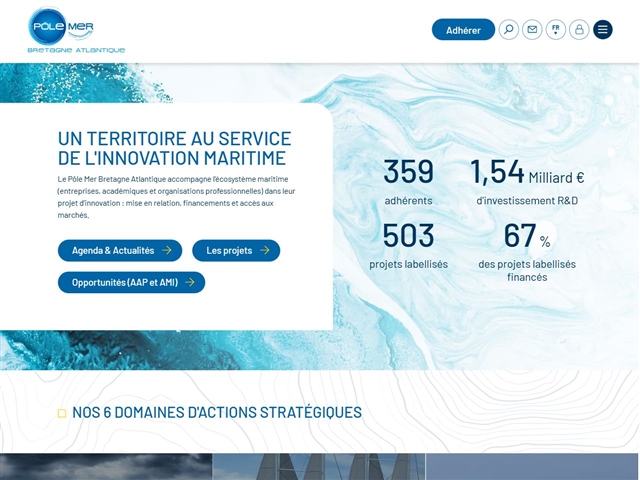This screenshot has width=640, height=480.
Task: Click the Nos 6 domaines d'actions stratégiques heading
Action: pyautogui.click(x=217, y=413)
